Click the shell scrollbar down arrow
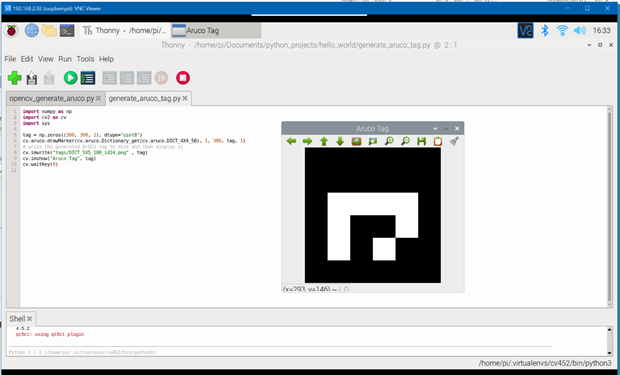This screenshot has width=620, height=375. point(609,353)
